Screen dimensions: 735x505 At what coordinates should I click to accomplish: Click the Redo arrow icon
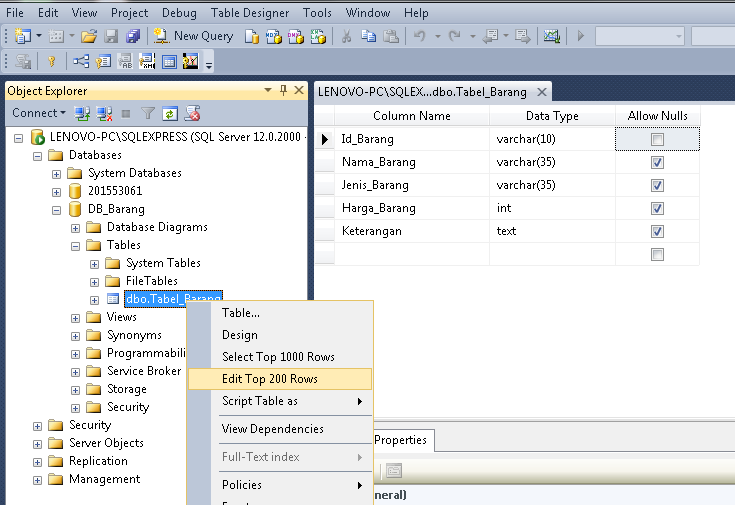click(454, 36)
